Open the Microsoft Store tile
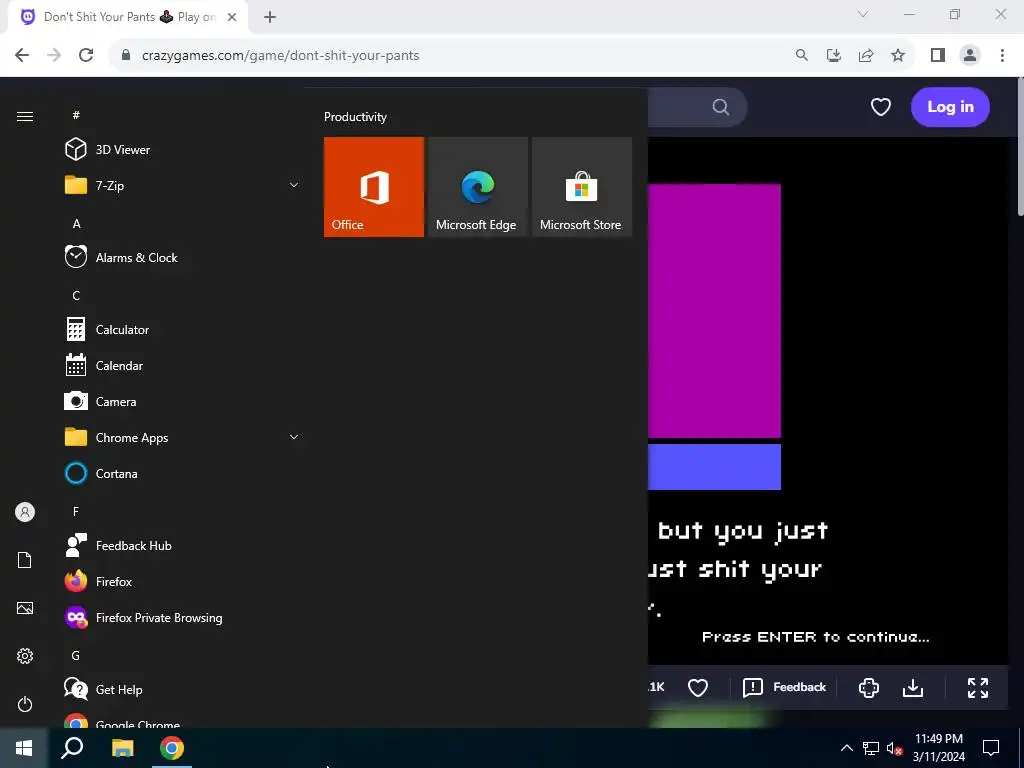Image resolution: width=1024 pixels, height=768 pixels. [582, 187]
